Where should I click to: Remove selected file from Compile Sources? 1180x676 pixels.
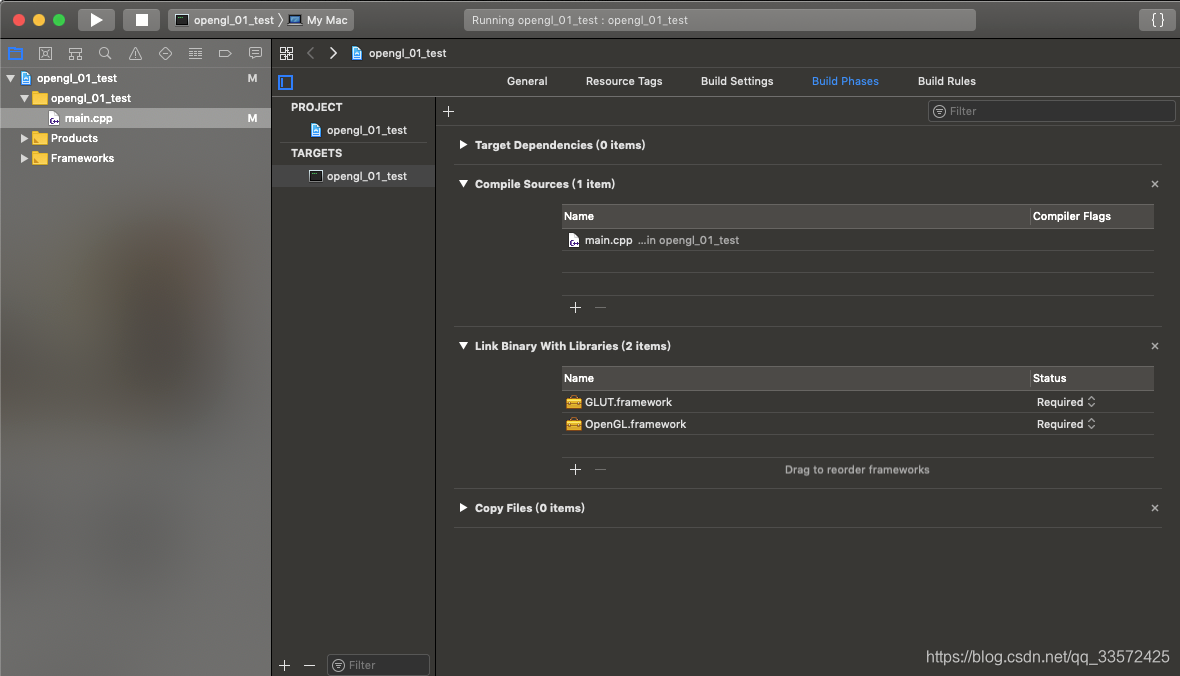click(601, 307)
